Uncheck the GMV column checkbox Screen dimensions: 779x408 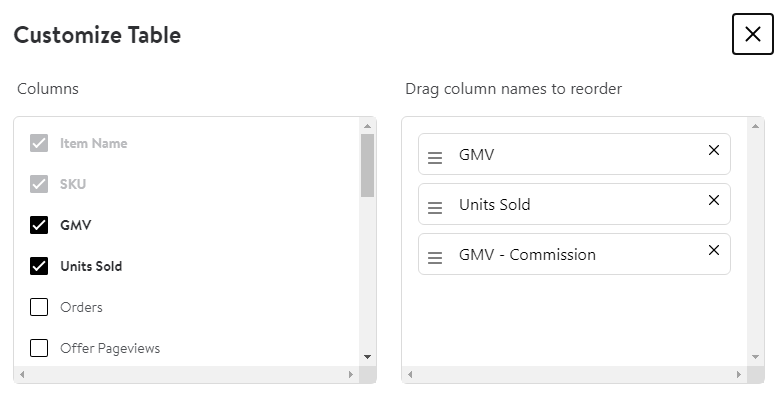click(x=39, y=225)
